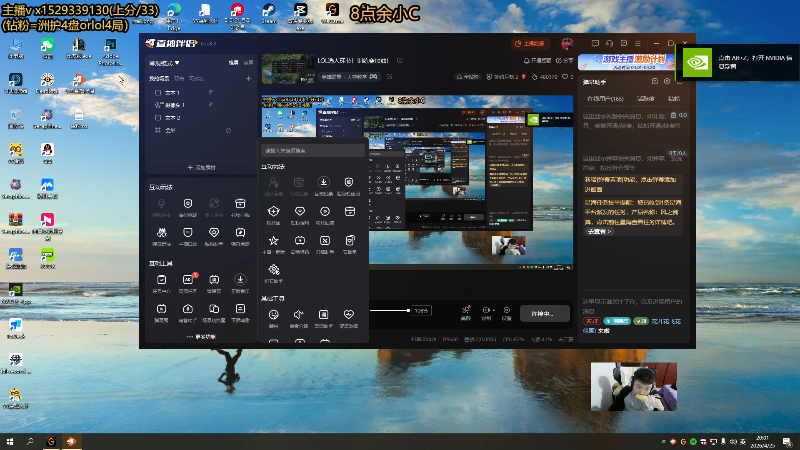Click the shield icon in the popup's first row
Screen dimensions: 800x450
coord(349,183)
